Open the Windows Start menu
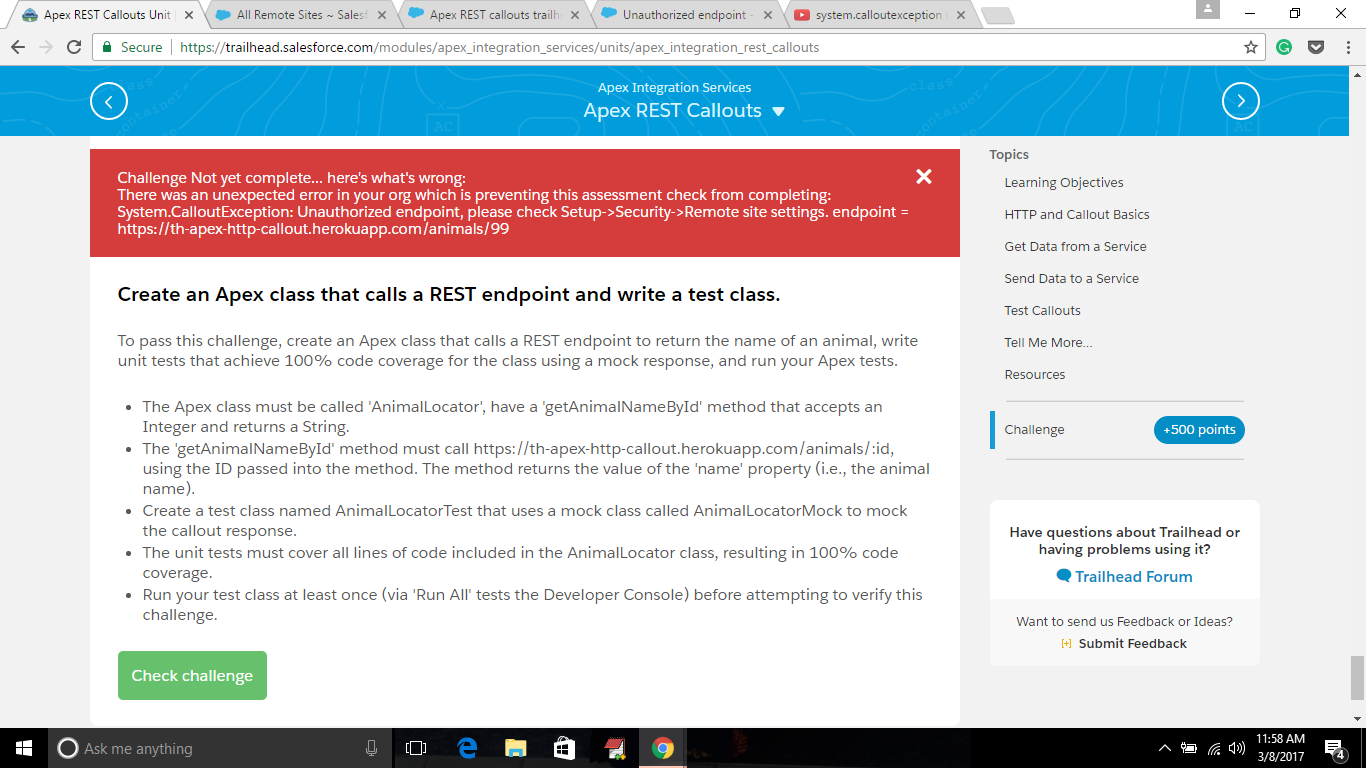Screen dimensions: 1366x768 [24, 748]
